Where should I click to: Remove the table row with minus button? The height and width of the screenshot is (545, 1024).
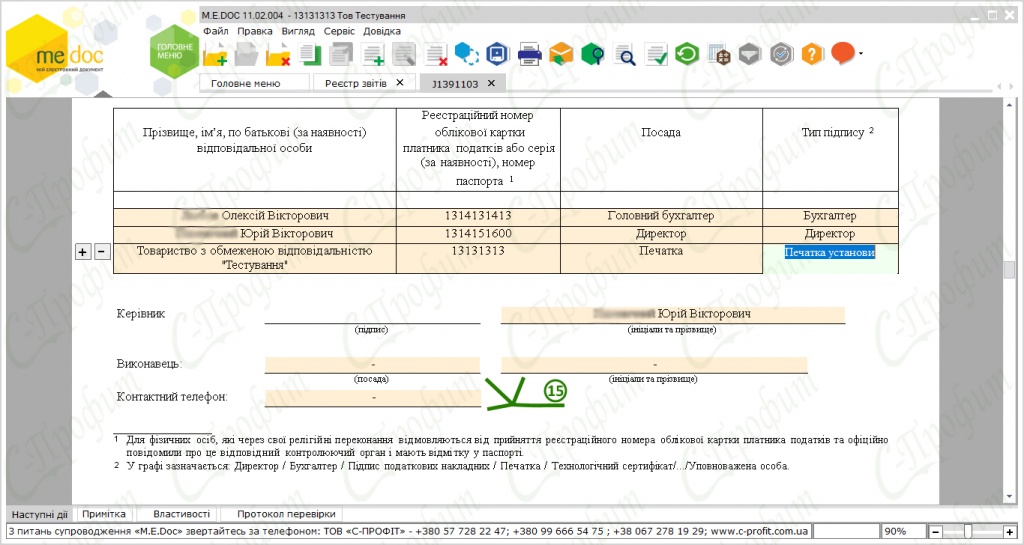[x=103, y=252]
